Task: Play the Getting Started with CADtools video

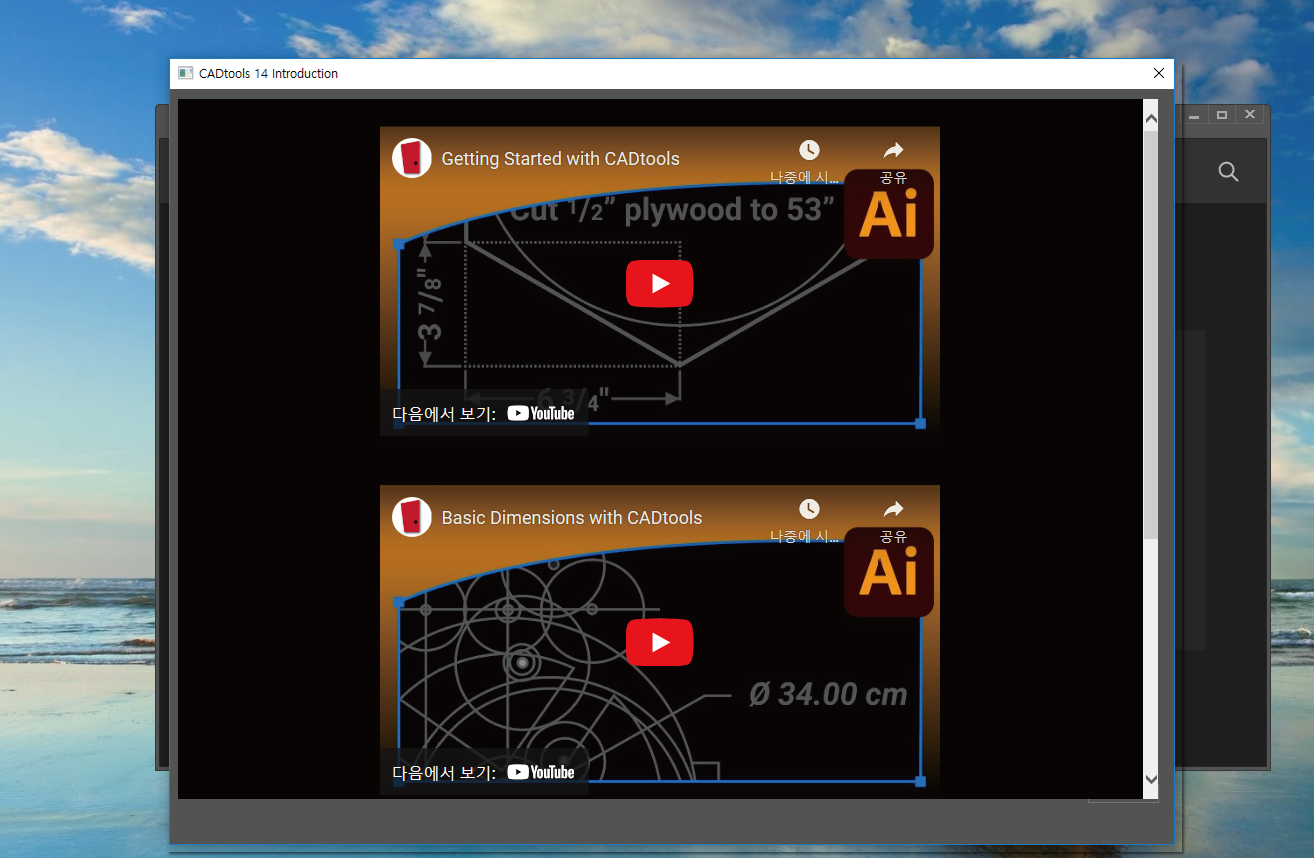Action: pyautogui.click(x=659, y=283)
